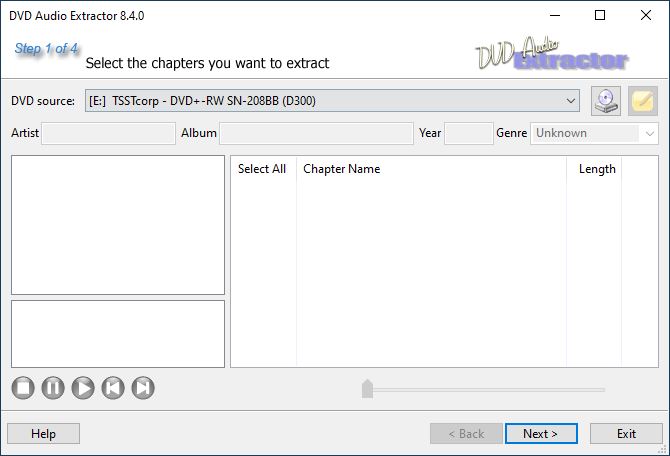Jump to previous chapter with skip-back icon
This screenshot has width=670, height=456.
(x=113, y=388)
